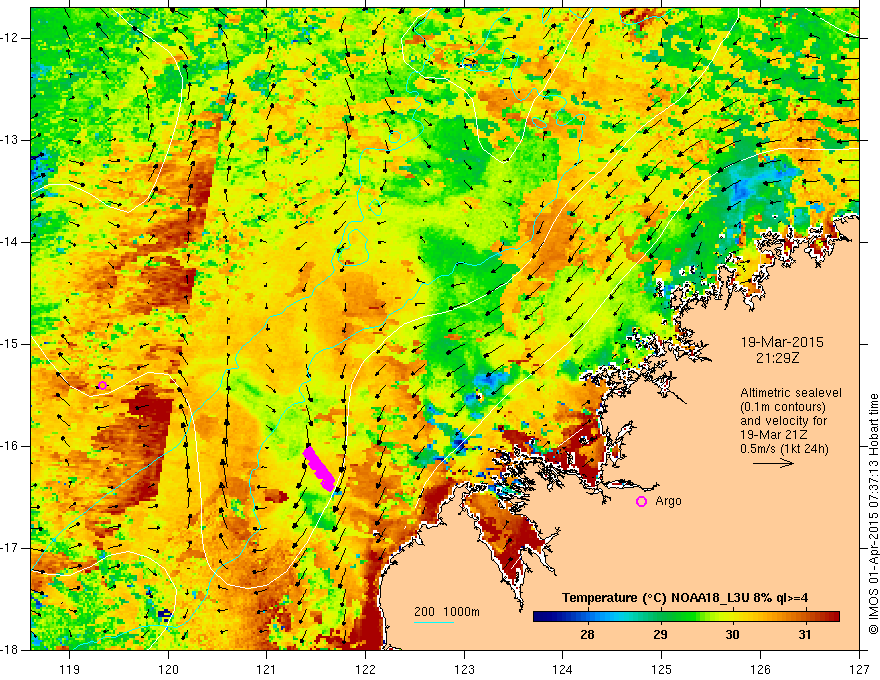This screenshot has width=880, height=680.
Task: Click the 'Temperature (°C) NOAA18_L3U 8% ql>=4' title
Action: (x=685, y=598)
